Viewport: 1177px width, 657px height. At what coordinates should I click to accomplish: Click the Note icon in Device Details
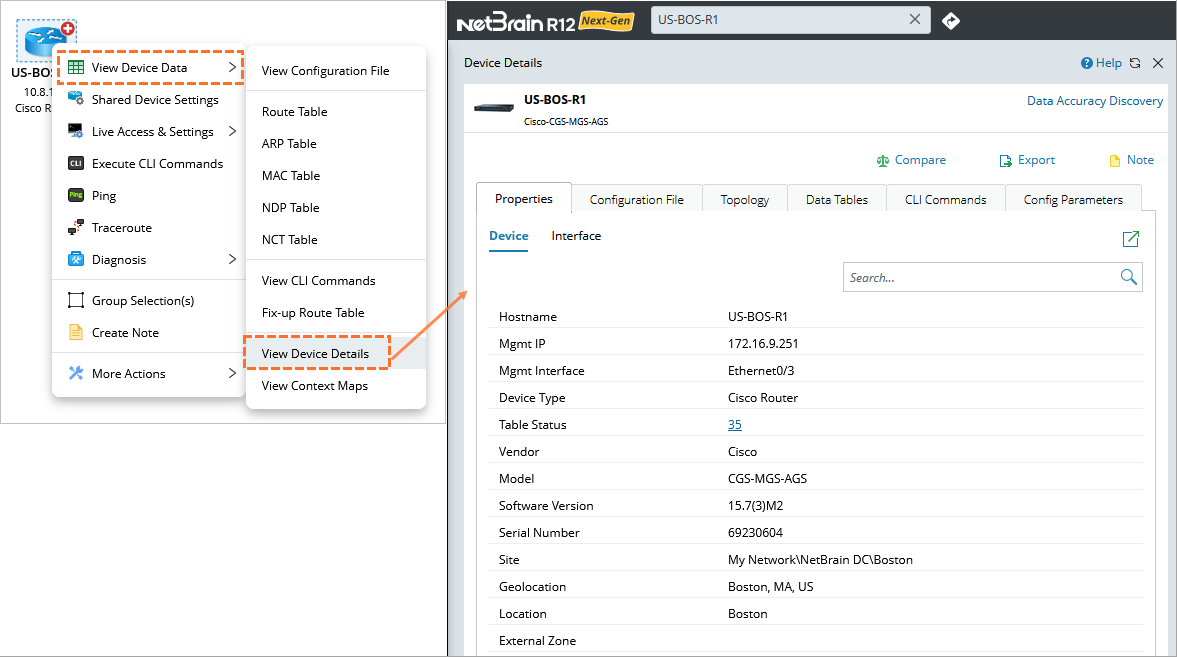[1115, 161]
